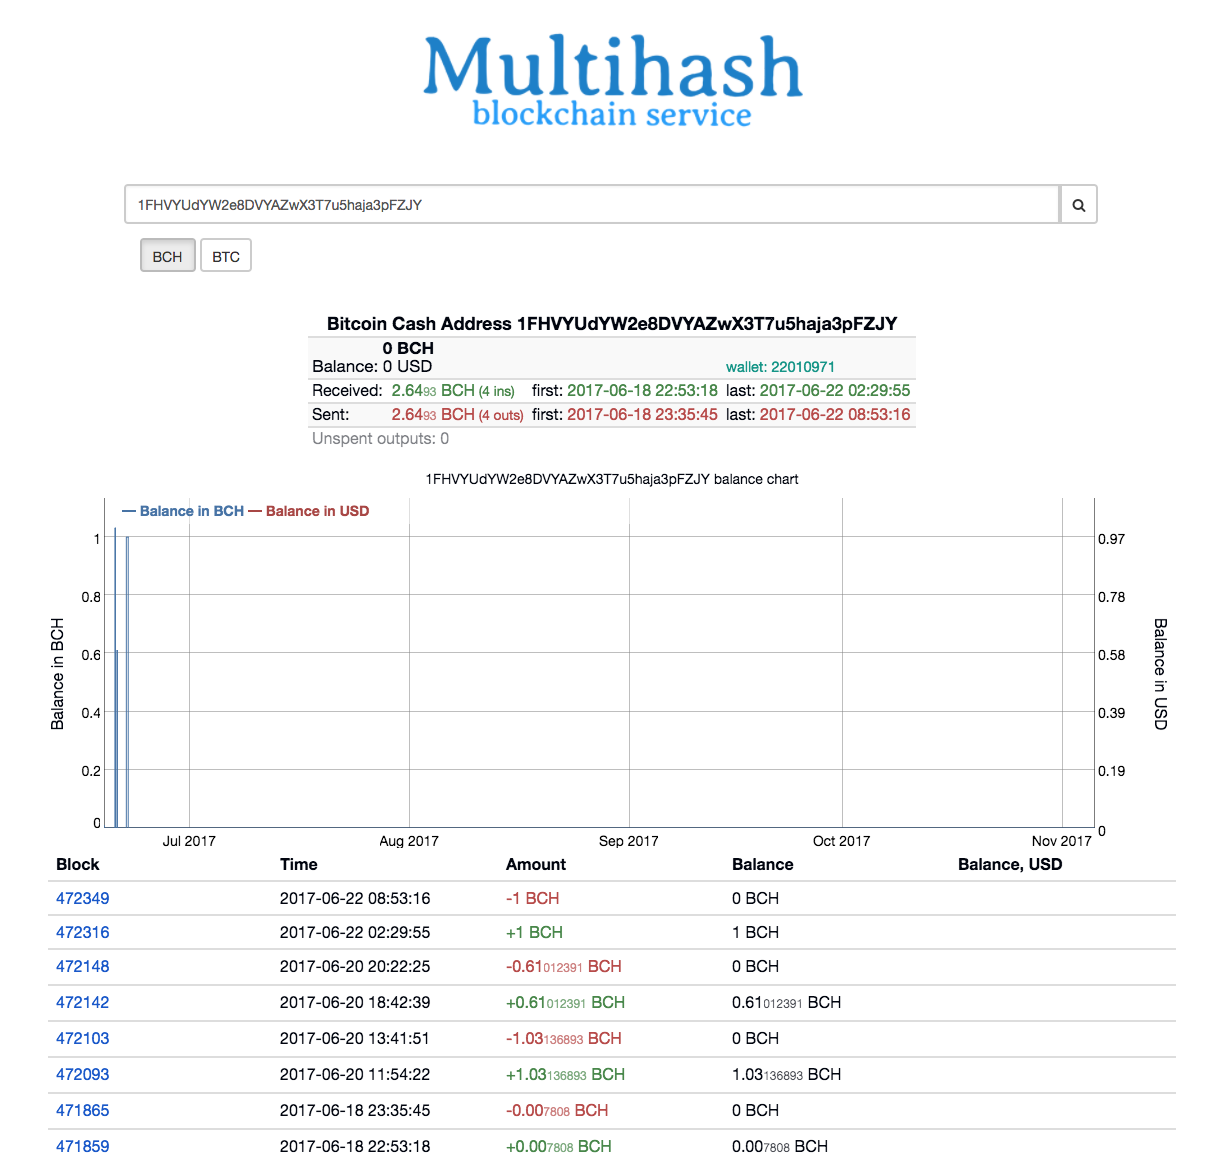
Task: Open block 472103 link
Action: click(x=83, y=1038)
